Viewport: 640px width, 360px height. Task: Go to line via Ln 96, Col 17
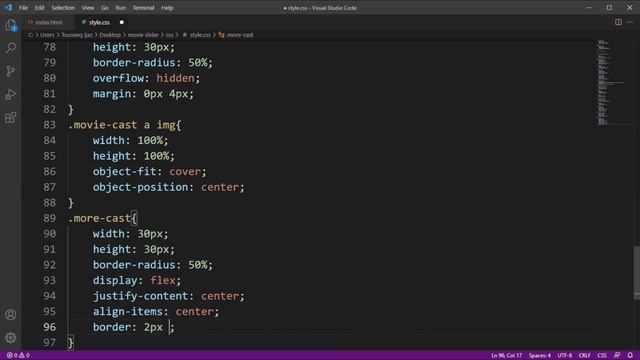(506, 356)
